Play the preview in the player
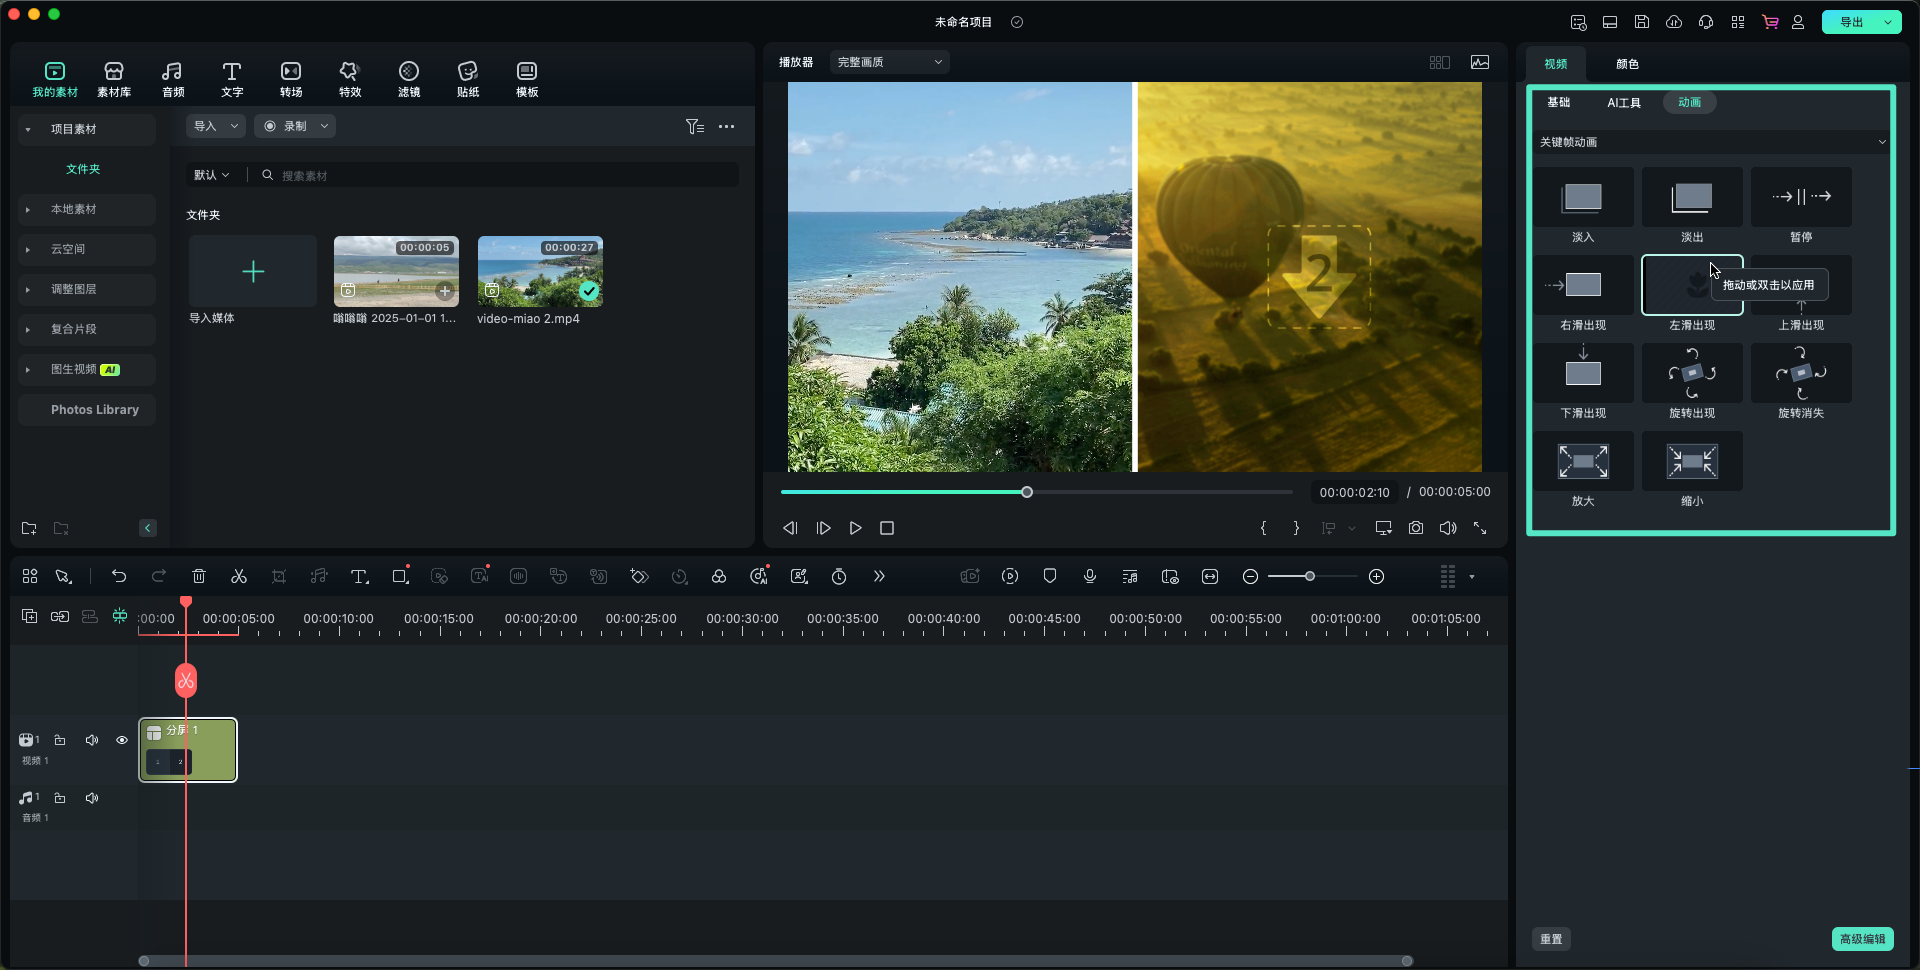1920x970 pixels. pos(855,528)
